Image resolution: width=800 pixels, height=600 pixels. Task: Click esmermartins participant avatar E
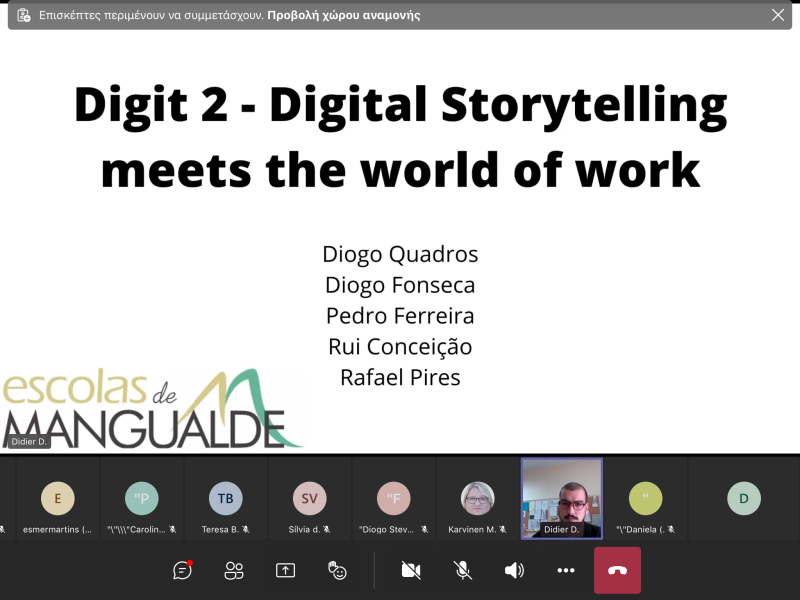(57, 498)
